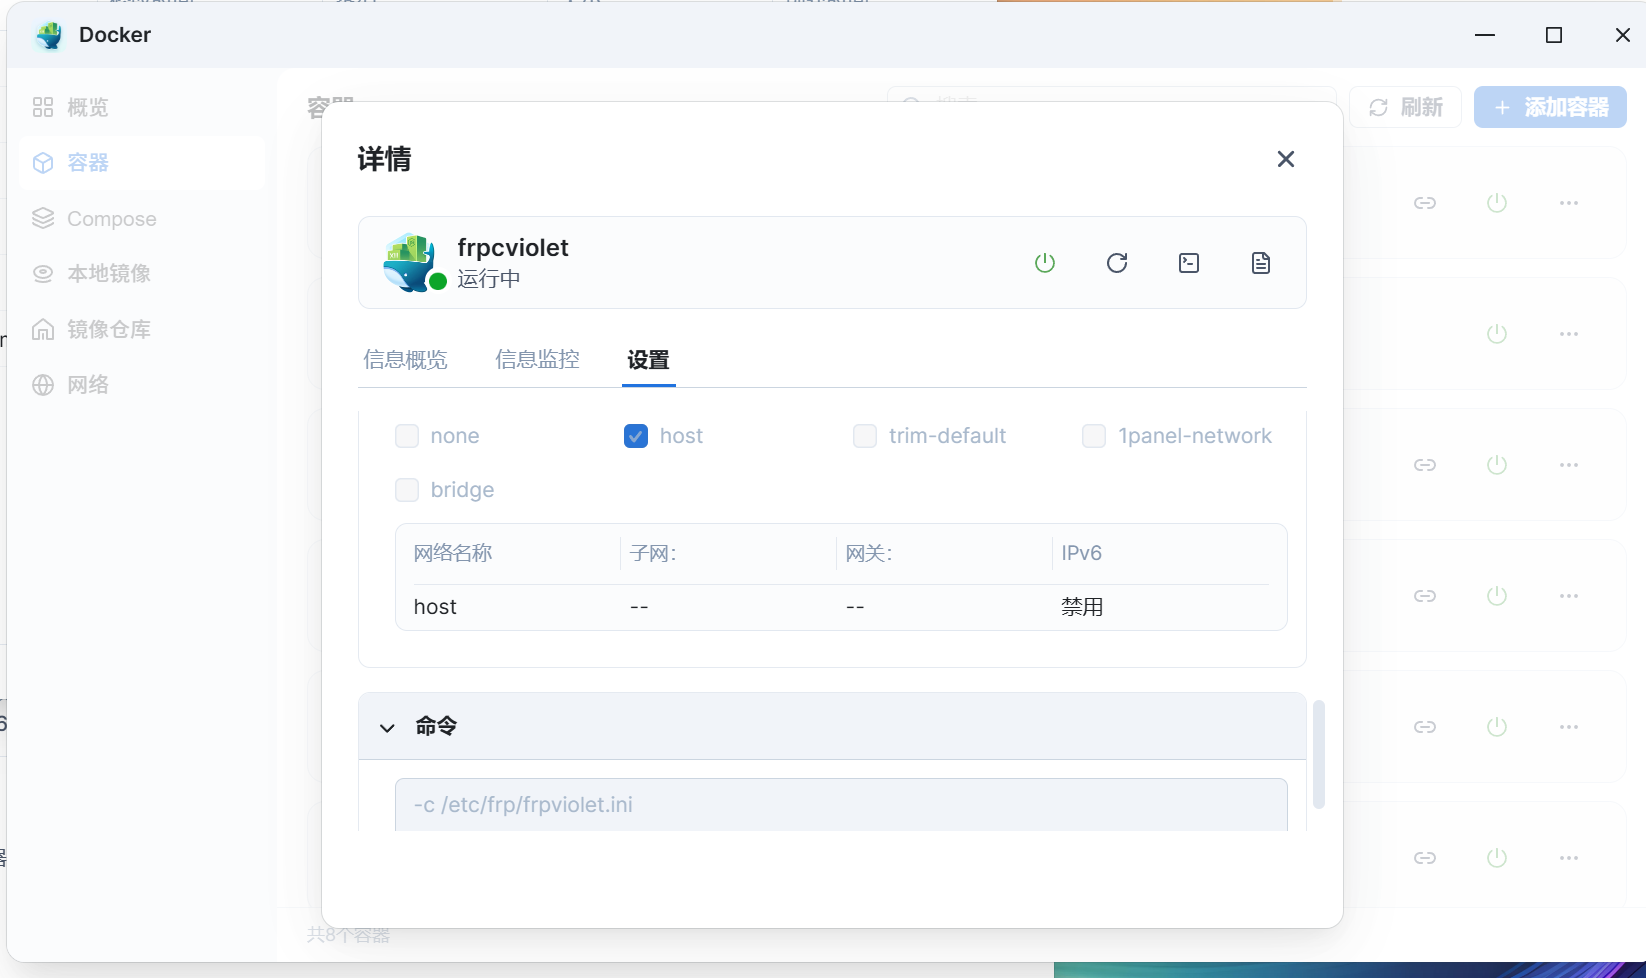Tick the trim-default network checkbox
The width and height of the screenshot is (1646, 978).
coord(865,436)
